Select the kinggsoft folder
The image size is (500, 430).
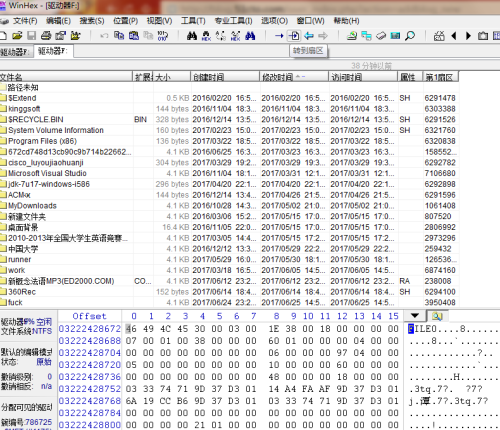point(24,109)
